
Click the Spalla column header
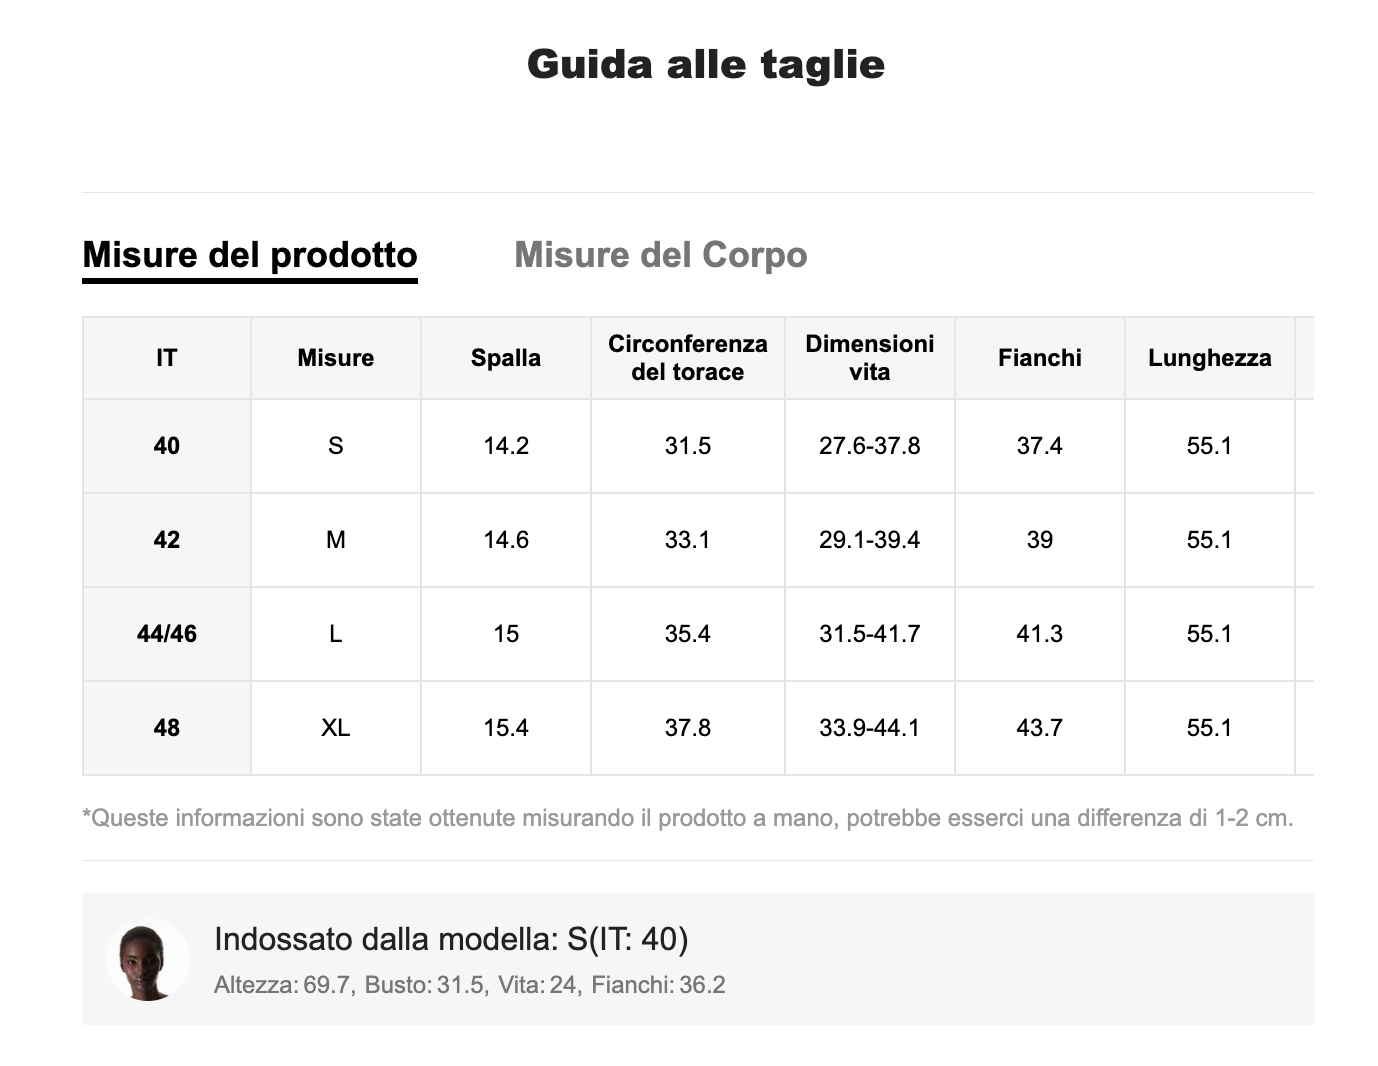click(506, 358)
